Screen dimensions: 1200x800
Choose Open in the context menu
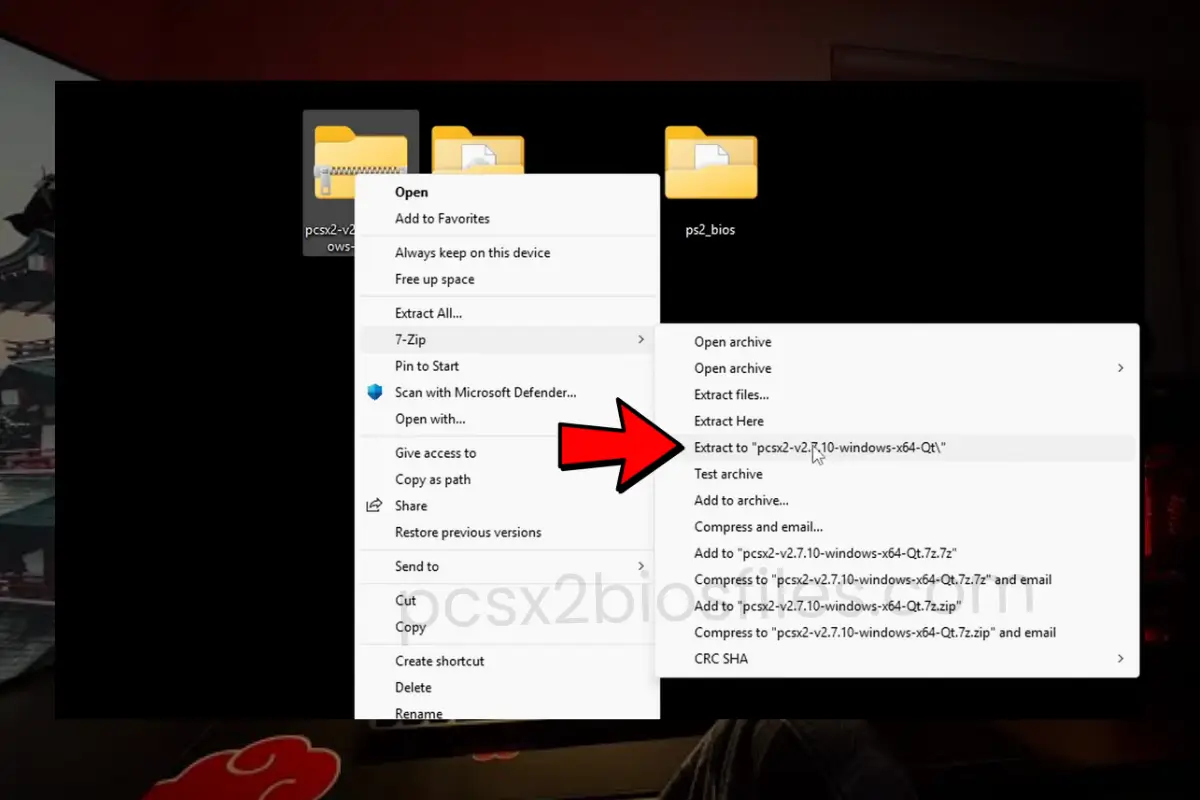pos(411,192)
